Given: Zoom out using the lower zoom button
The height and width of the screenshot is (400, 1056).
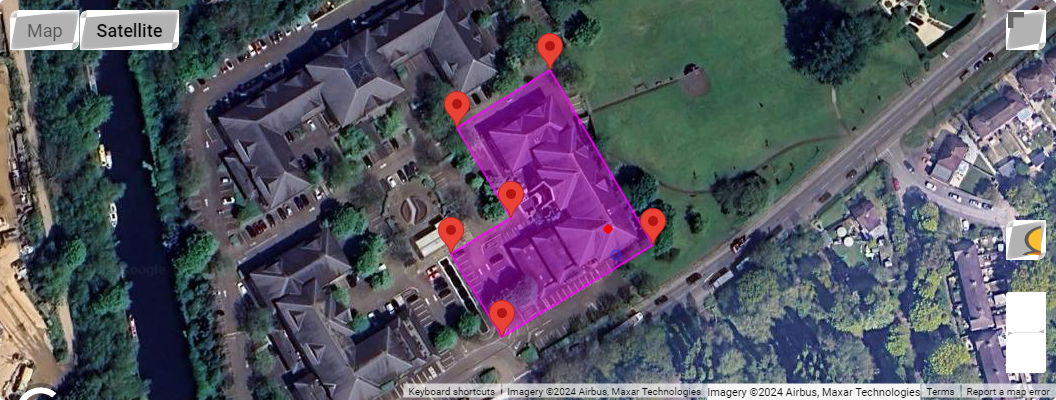Looking at the screenshot, I should (x=1026, y=353).
